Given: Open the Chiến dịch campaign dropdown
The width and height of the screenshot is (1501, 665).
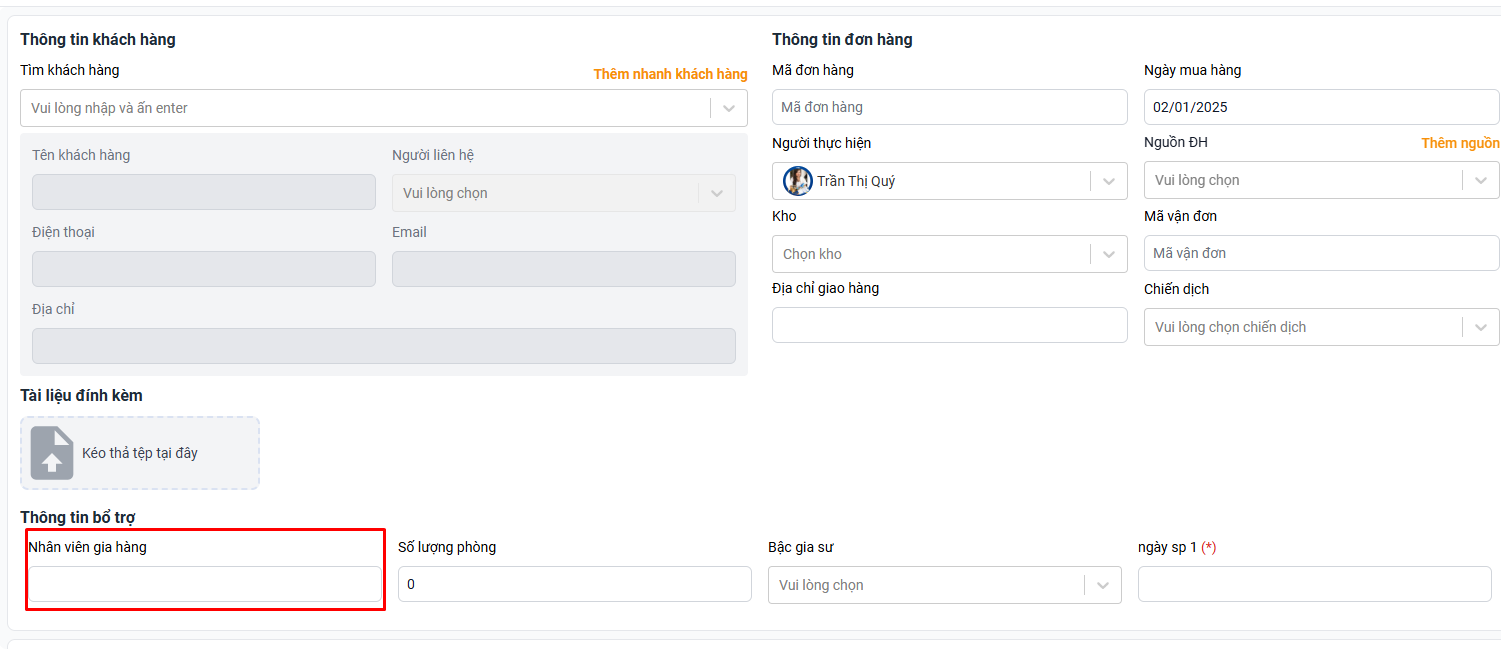Looking at the screenshot, I should [1481, 327].
